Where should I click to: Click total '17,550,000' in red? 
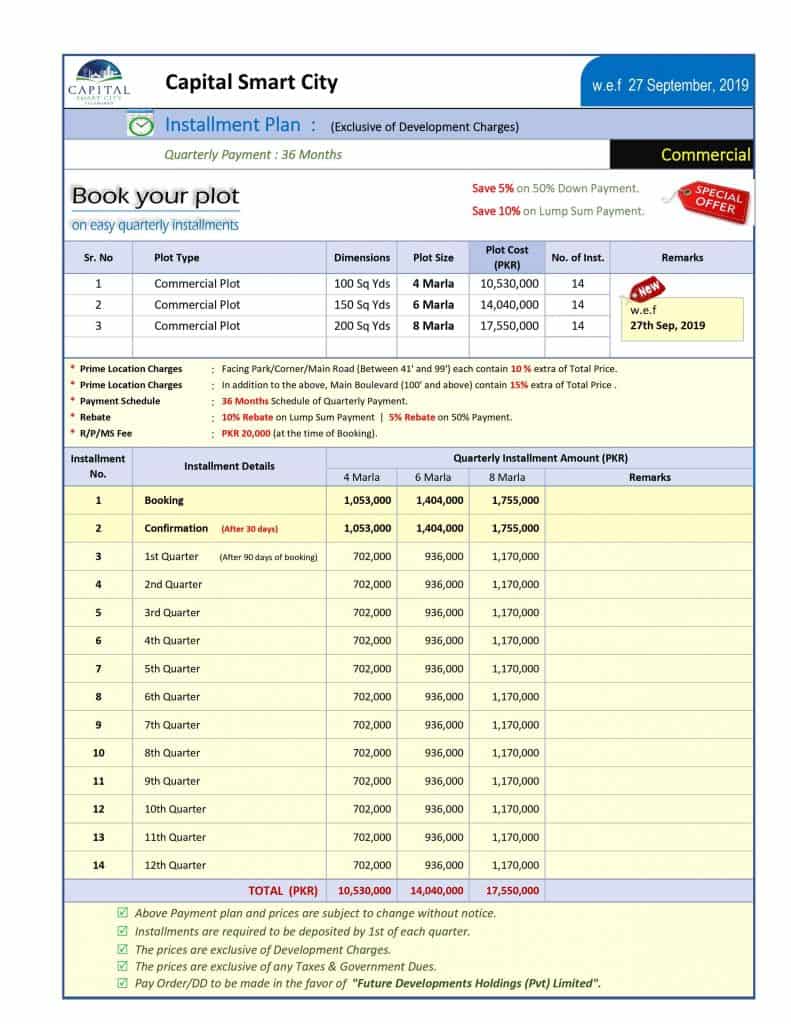point(513,891)
